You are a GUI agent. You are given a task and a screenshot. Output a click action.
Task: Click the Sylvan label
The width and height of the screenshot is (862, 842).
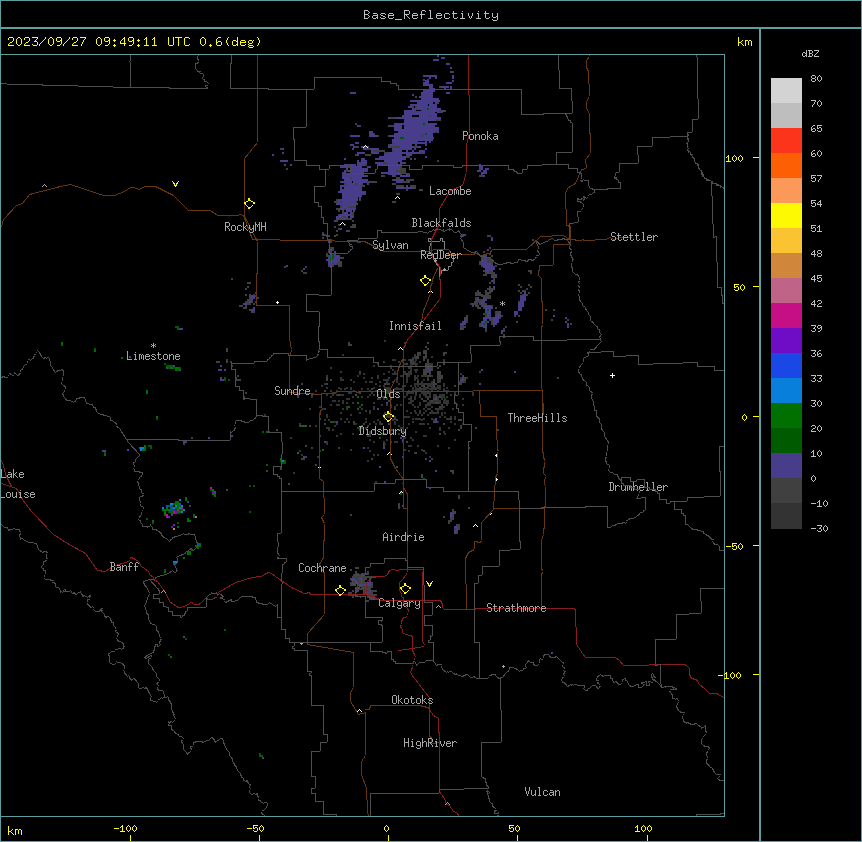(390, 245)
